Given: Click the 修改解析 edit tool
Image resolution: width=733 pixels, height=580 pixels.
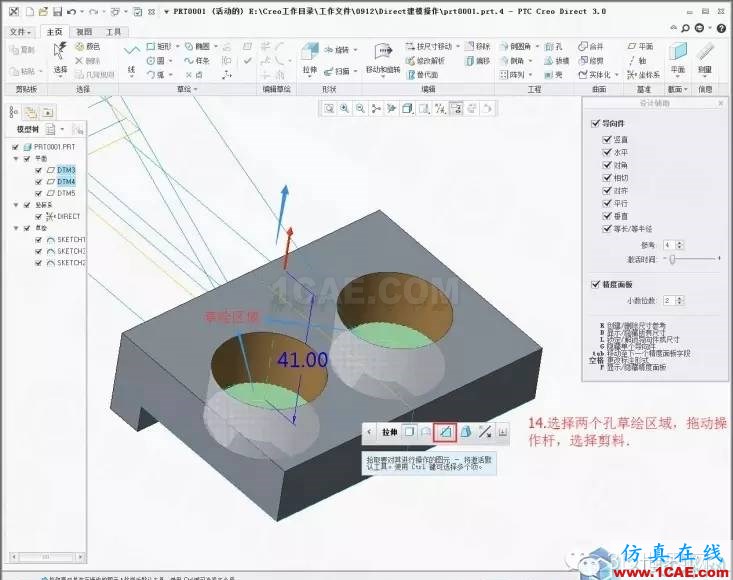Looking at the screenshot, I should click(425, 61).
